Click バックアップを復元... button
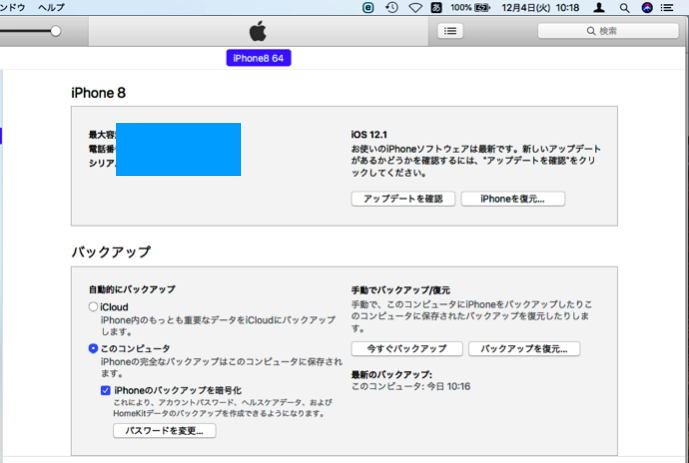 tap(524, 349)
